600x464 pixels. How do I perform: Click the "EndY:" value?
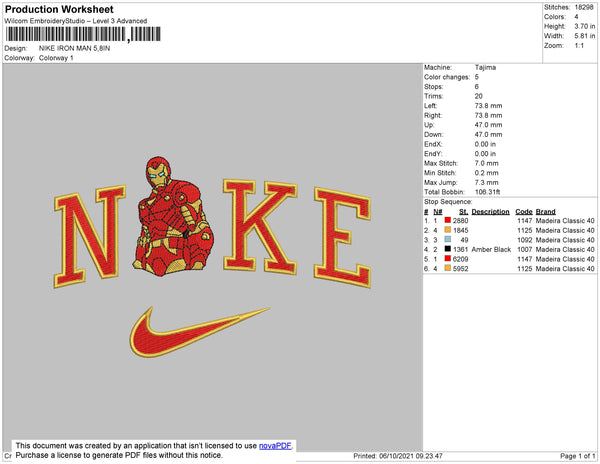[x=485, y=153]
